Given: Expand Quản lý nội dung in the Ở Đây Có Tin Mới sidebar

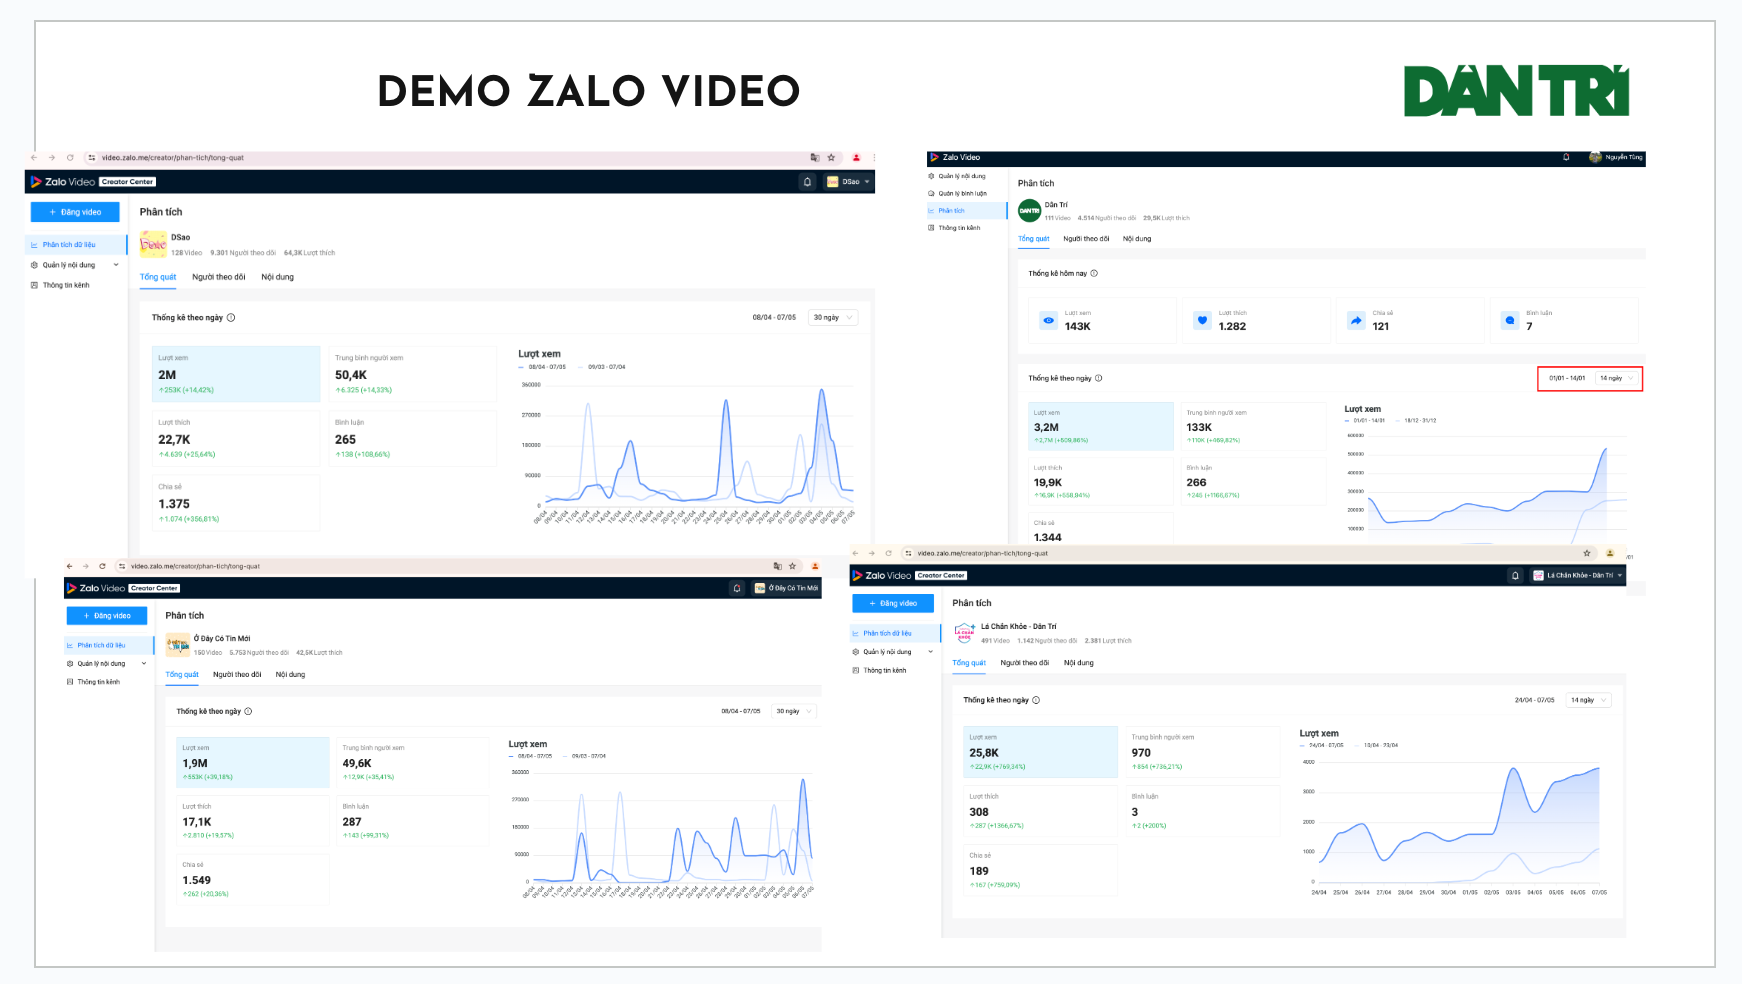Looking at the screenshot, I should pos(144,664).
